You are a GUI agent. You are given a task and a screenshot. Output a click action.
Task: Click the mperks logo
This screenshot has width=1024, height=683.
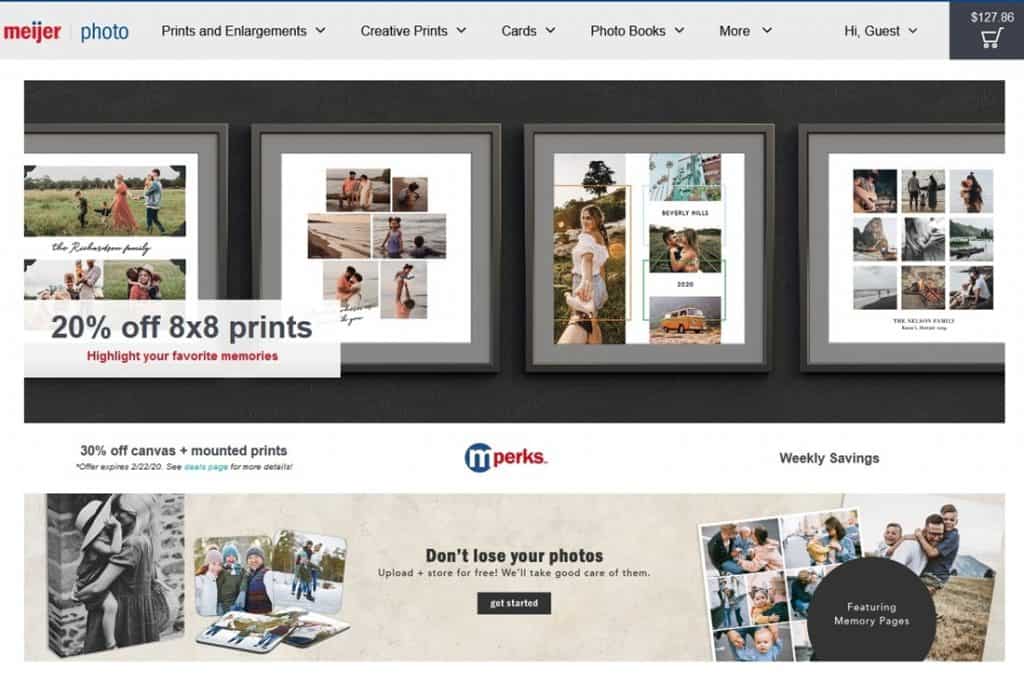tap(505, 457)
